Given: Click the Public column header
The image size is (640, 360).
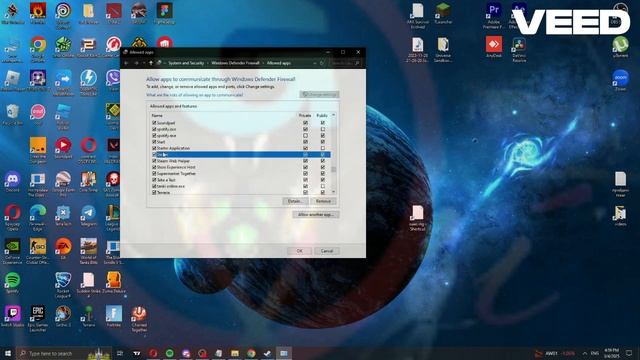Looking at the screenshot, I should tap(322, 116).
